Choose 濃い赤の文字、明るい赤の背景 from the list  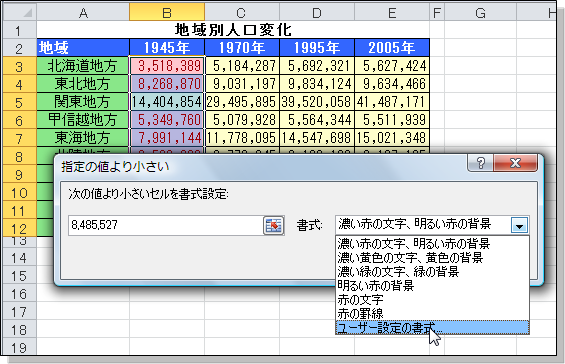432,244
